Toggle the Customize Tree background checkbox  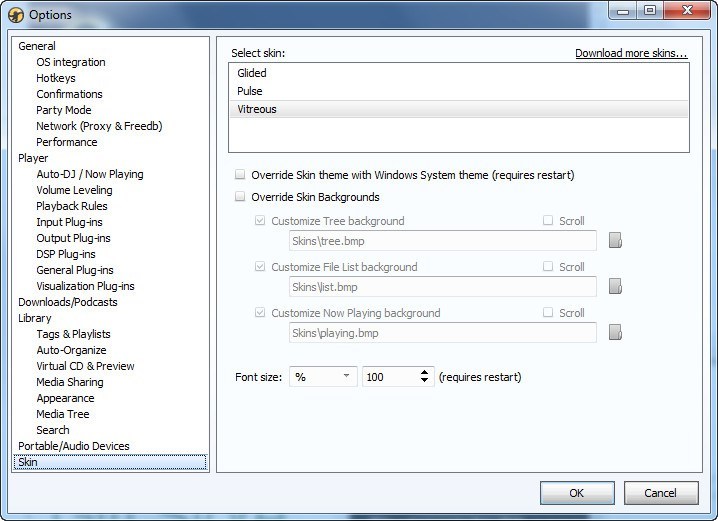(x=260, y=221)
